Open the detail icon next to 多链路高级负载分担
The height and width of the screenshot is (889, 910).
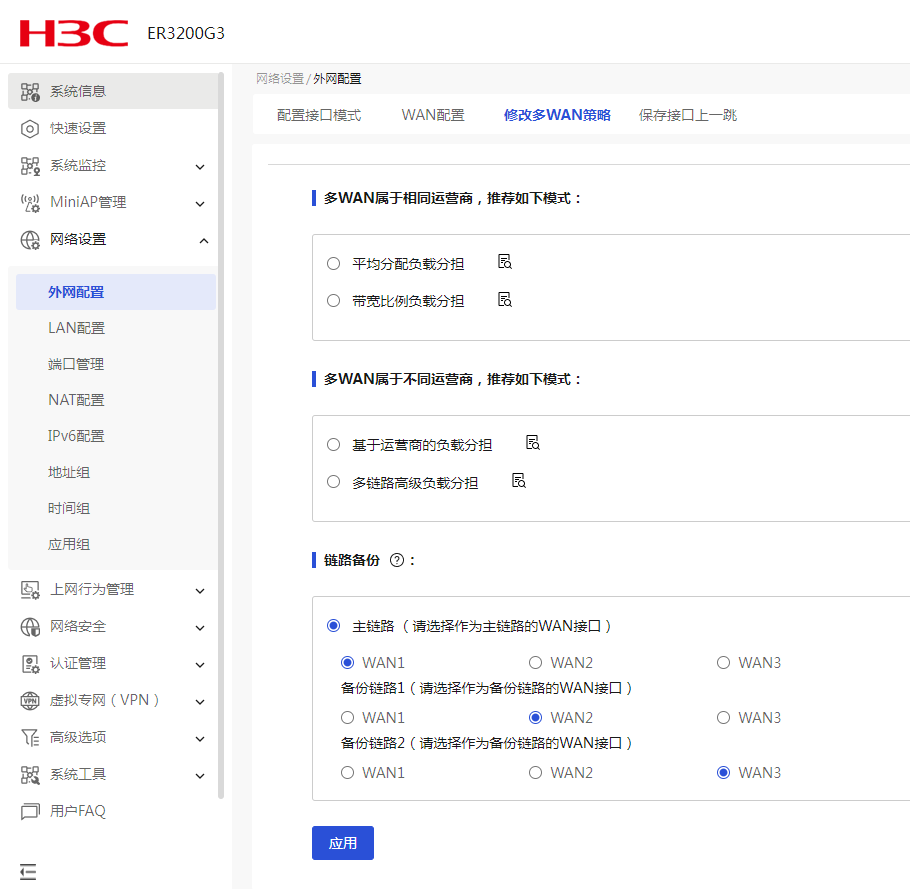[519, 481]
